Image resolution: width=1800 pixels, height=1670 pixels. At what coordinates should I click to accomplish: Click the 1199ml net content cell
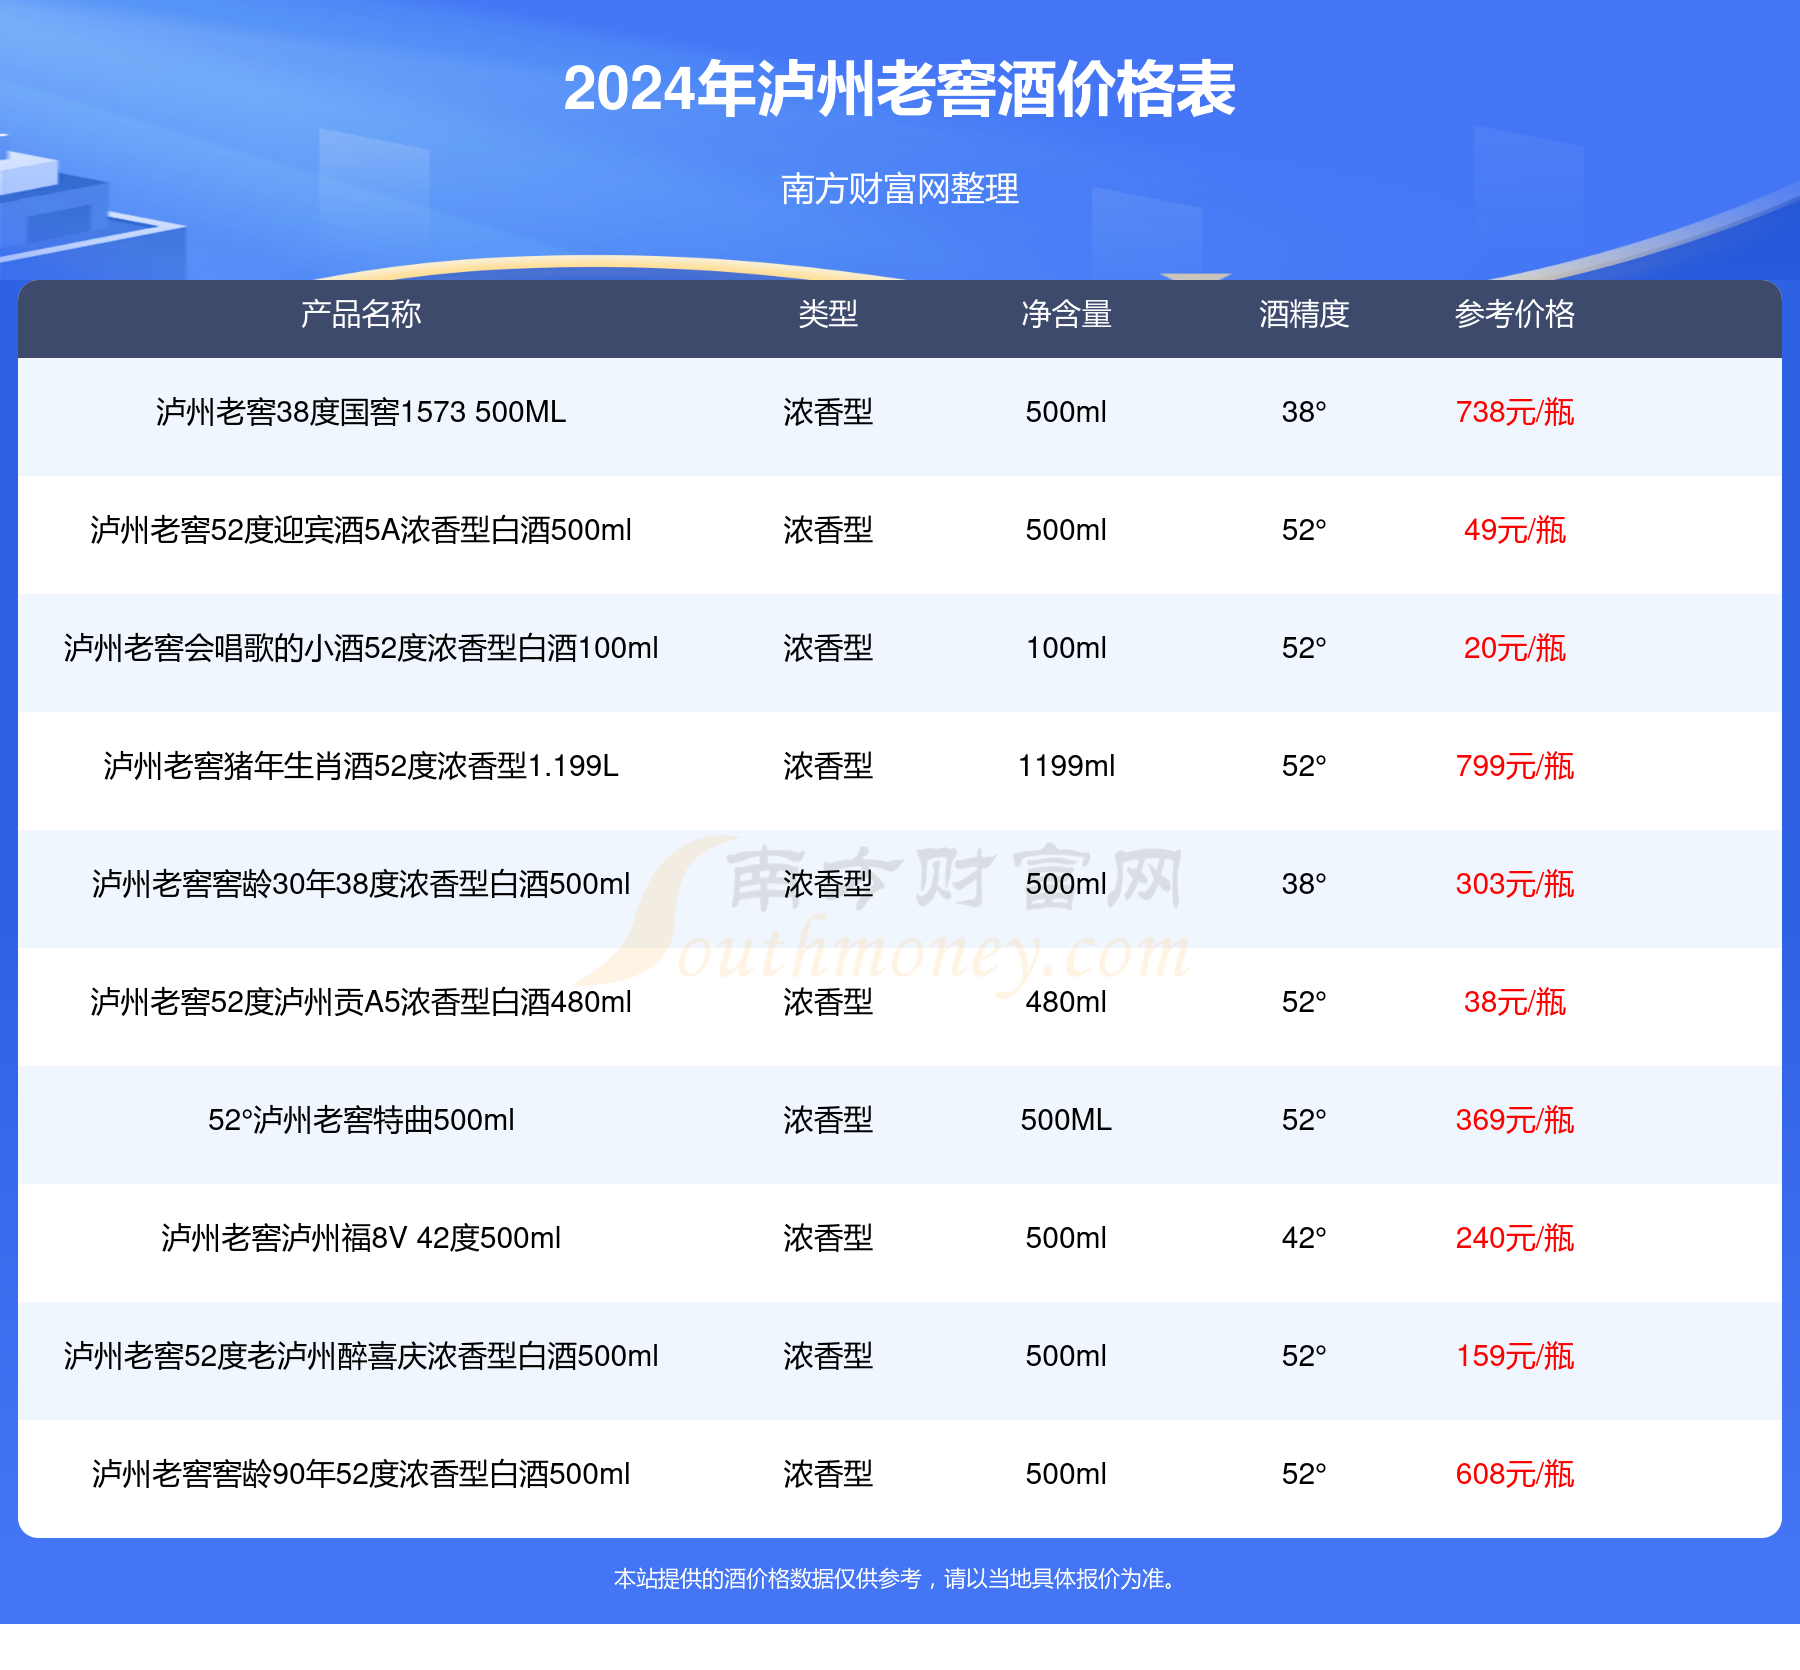coord(1066,766)
